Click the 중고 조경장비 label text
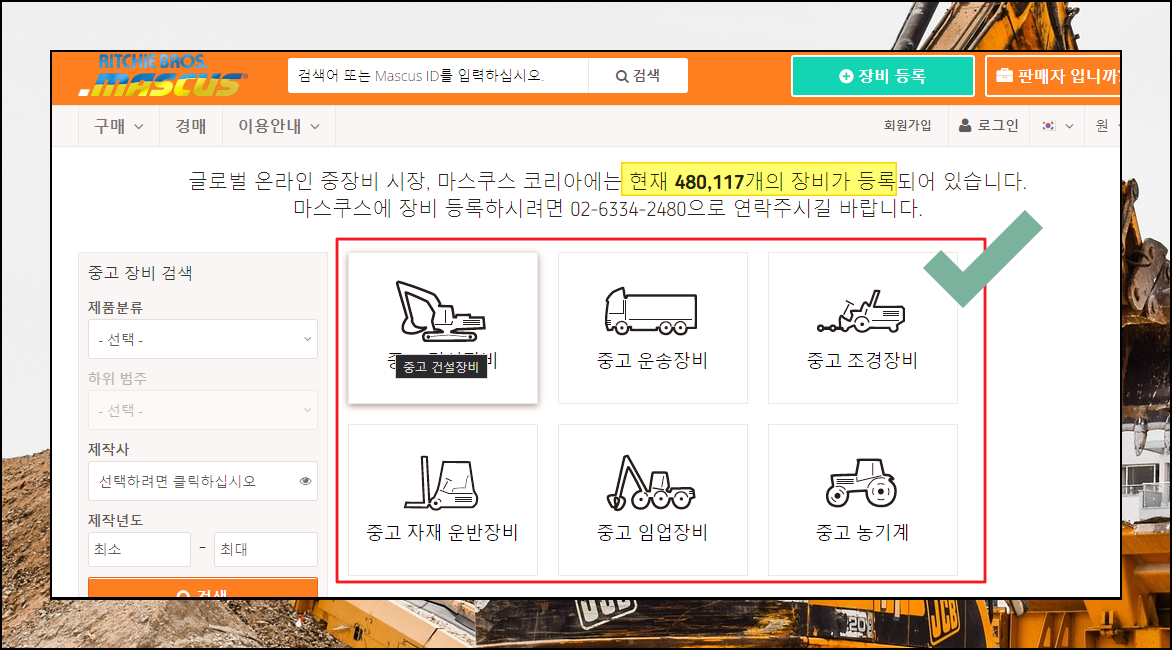Image resolution: width=1172 pixels, height=650 pixels. point(862,361)
